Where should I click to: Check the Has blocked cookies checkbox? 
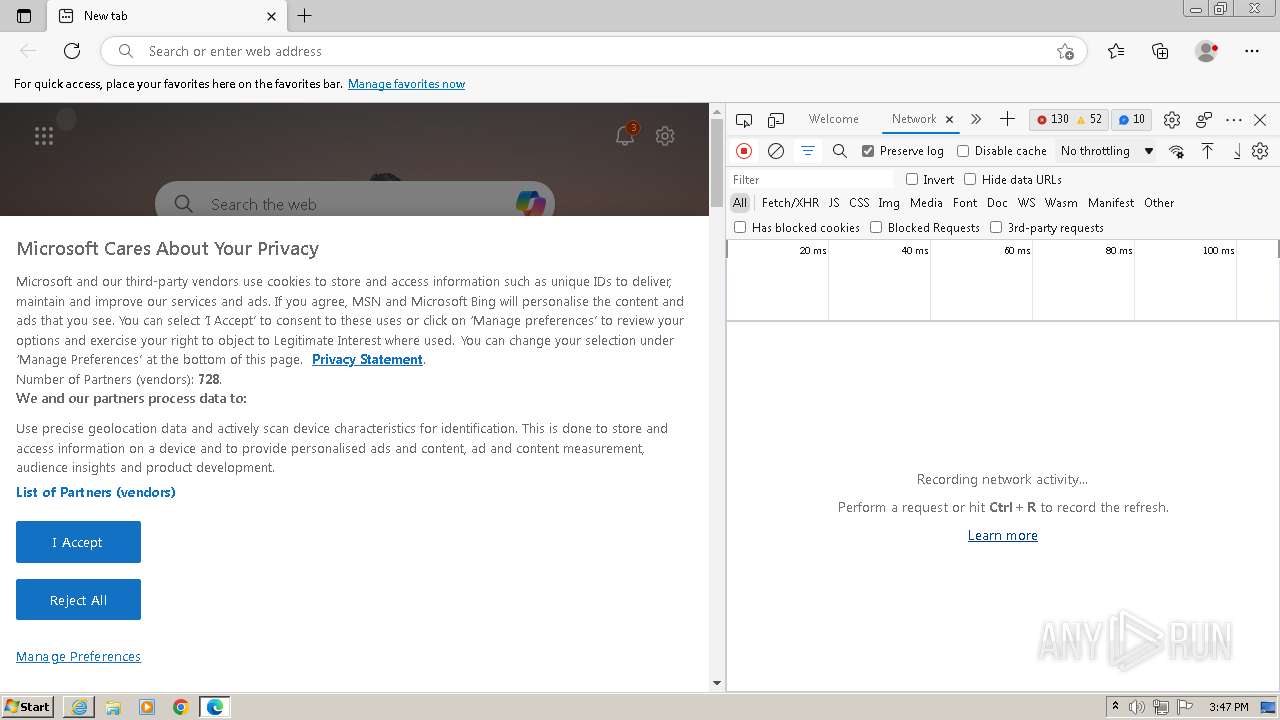[740, 228]
